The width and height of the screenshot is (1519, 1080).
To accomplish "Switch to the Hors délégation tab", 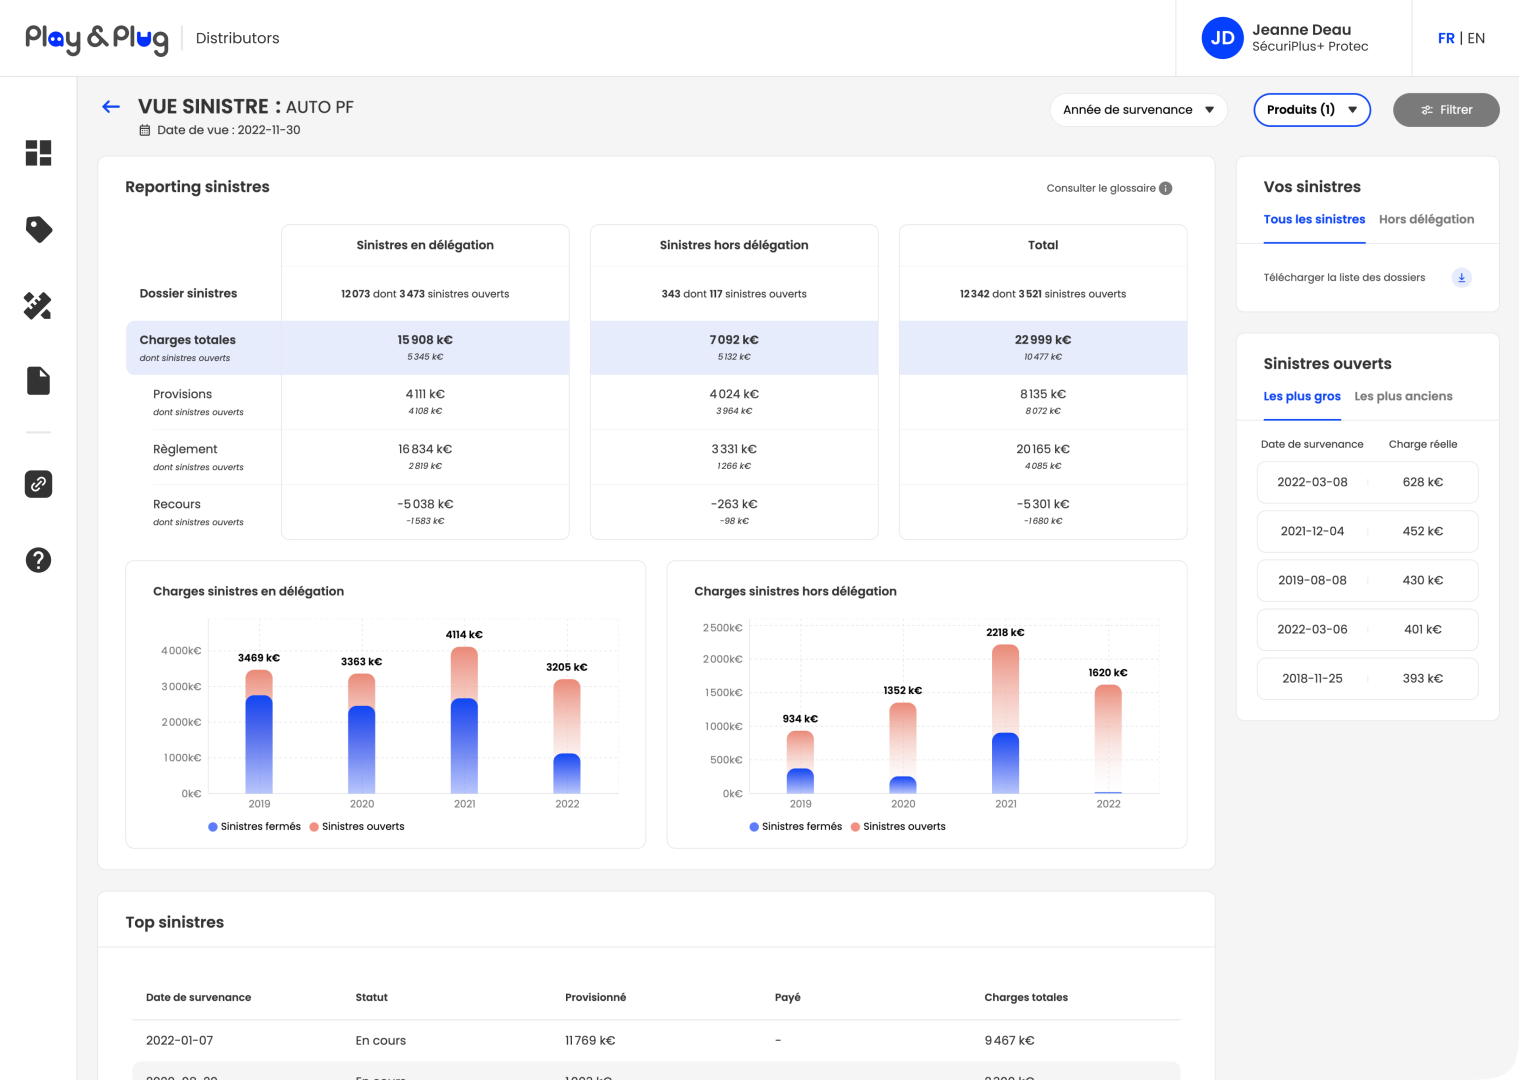I will point(1426,219).
